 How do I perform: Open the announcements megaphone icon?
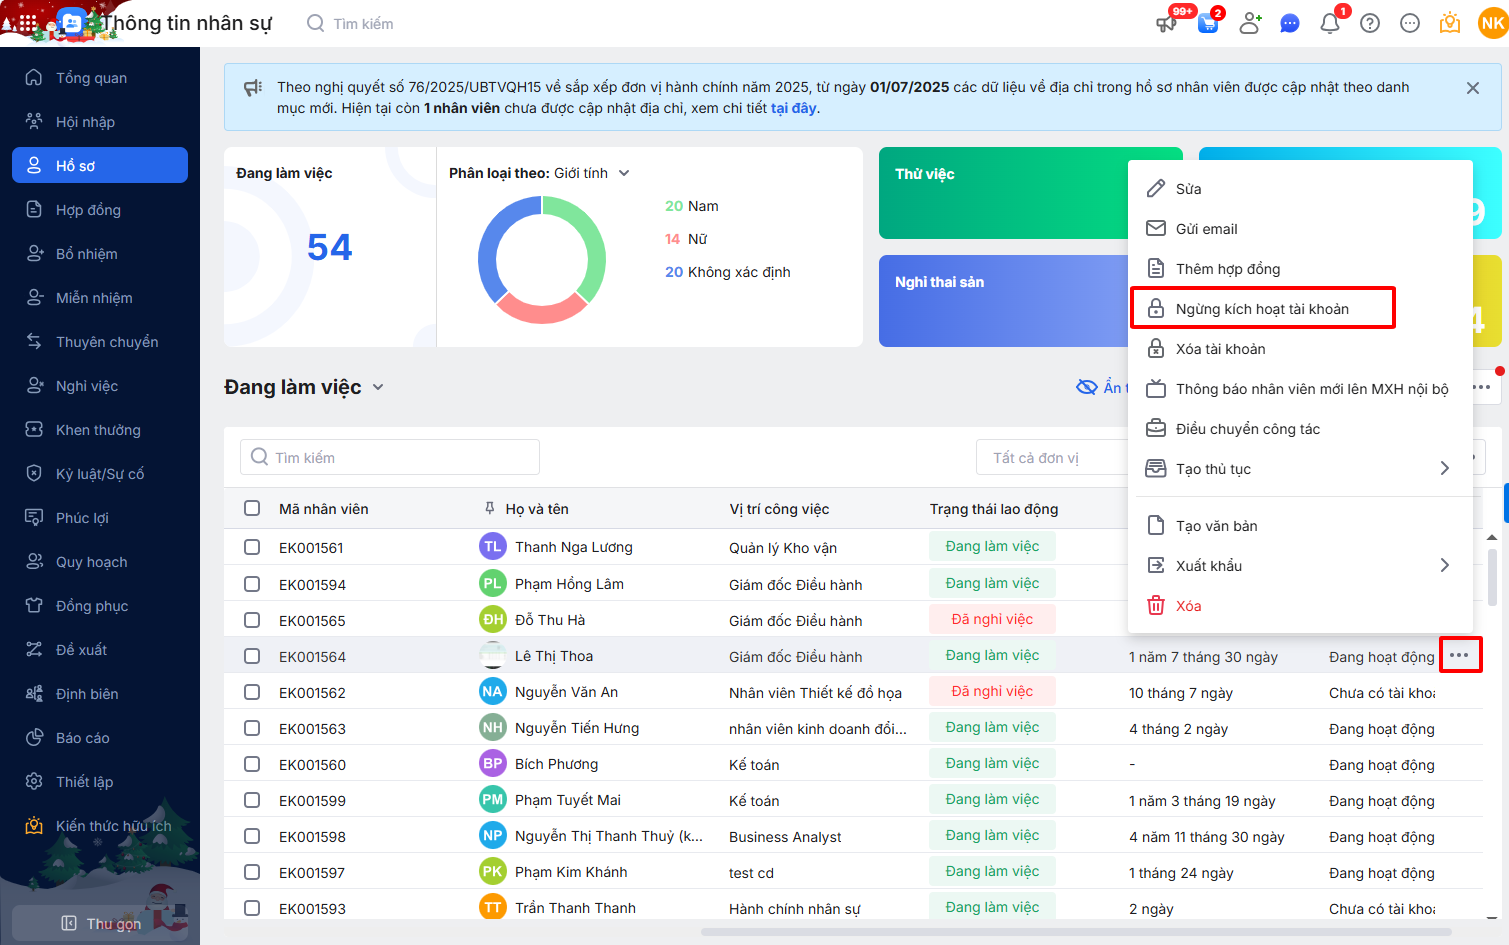pos(1166,23)
